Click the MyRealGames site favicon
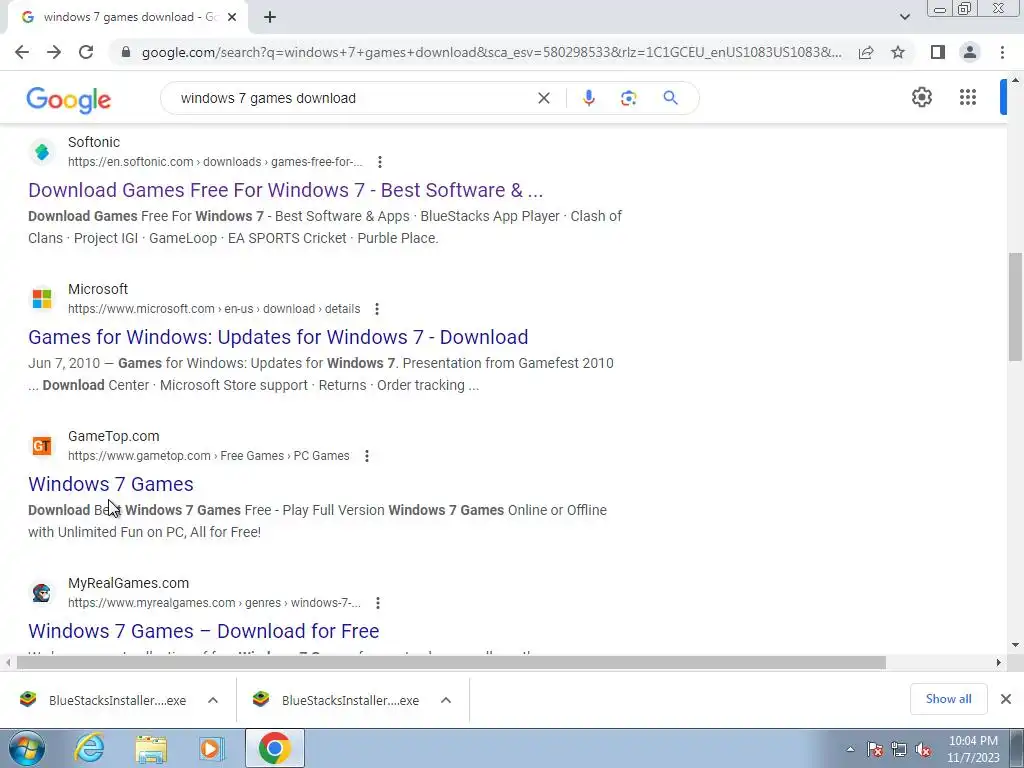Screen dimensions: 1024x768 [x=42, y=592]
